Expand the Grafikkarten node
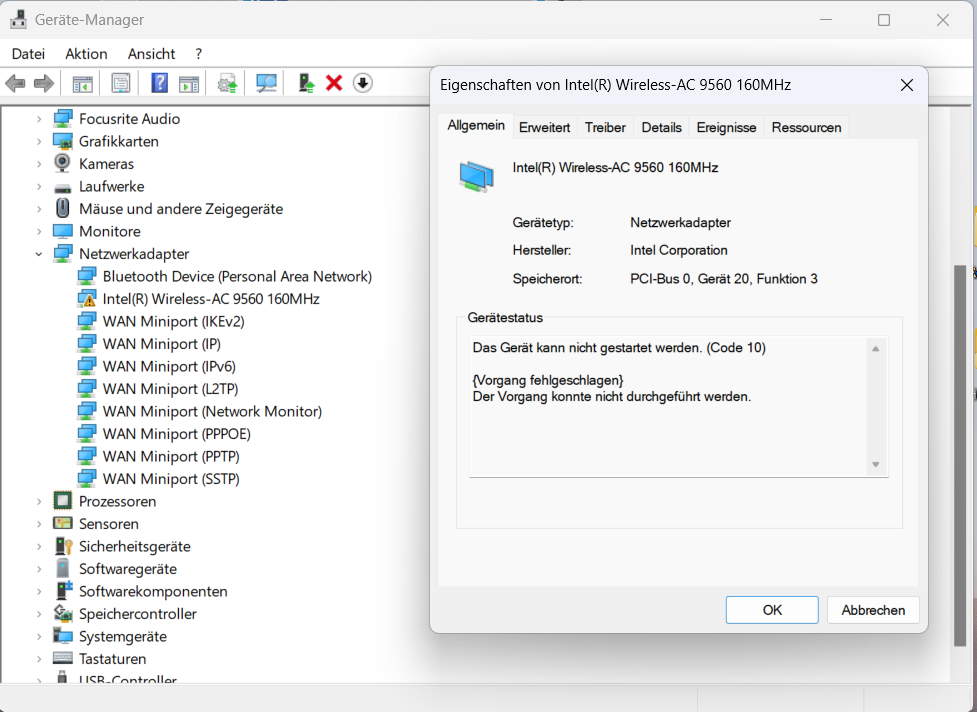This screenshot has width=977, height=712. [x=39, y=141]
